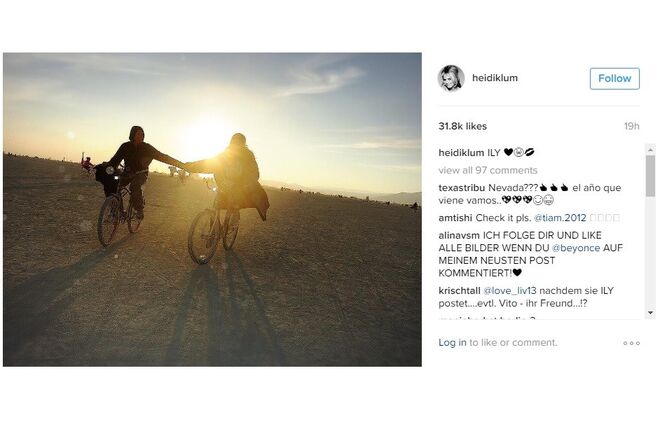
Task: Click the comments scrollbar thumb
Action: pyautogui.click(x=650, y=176)
